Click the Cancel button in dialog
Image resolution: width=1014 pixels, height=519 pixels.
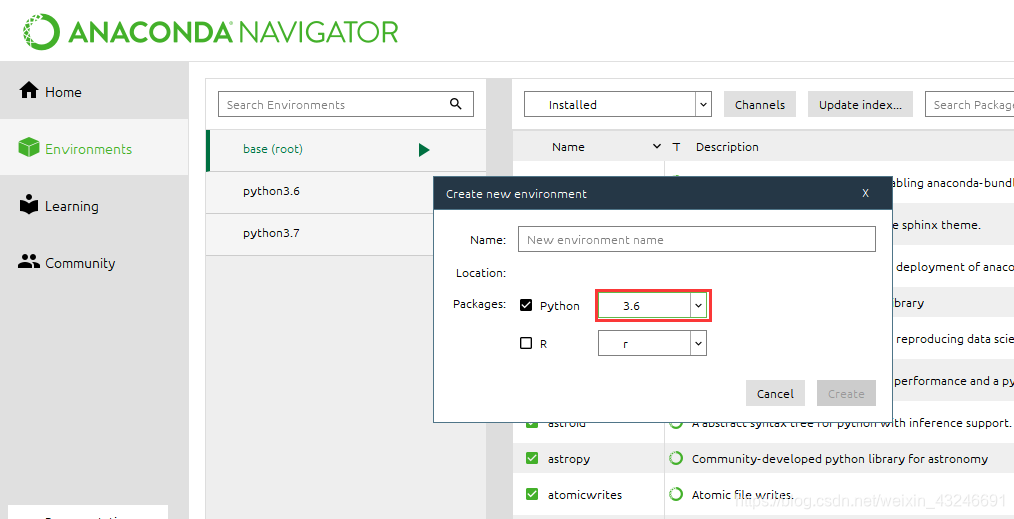[775, 393]
